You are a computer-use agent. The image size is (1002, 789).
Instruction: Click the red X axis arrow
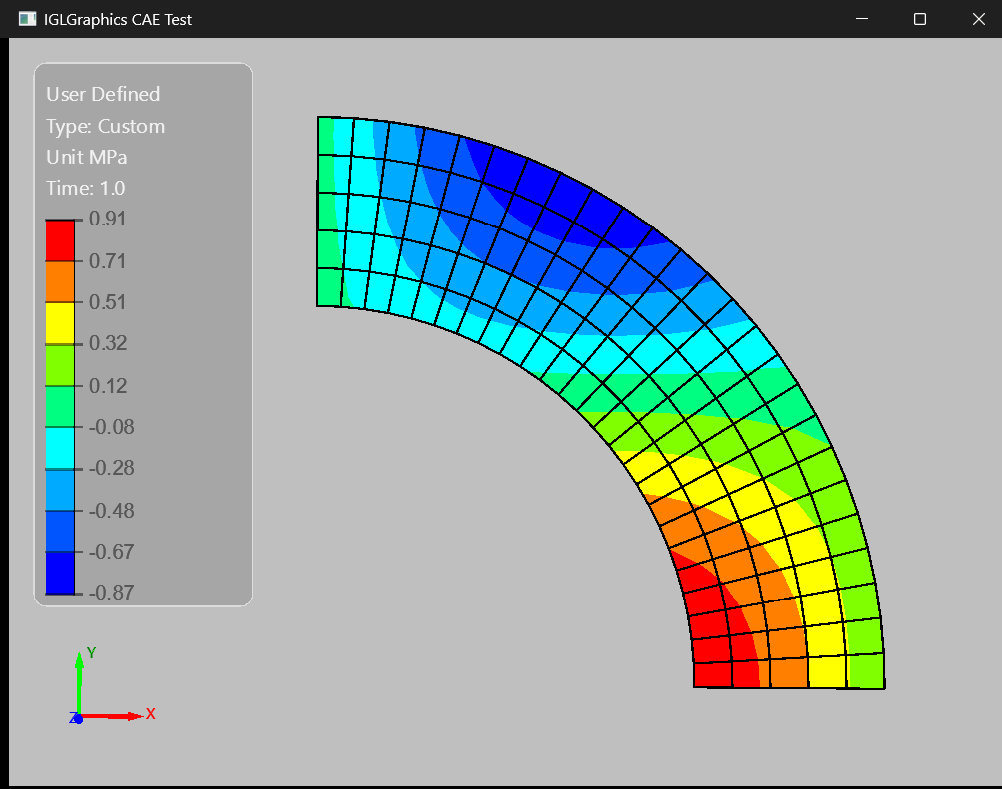point(112,716)
